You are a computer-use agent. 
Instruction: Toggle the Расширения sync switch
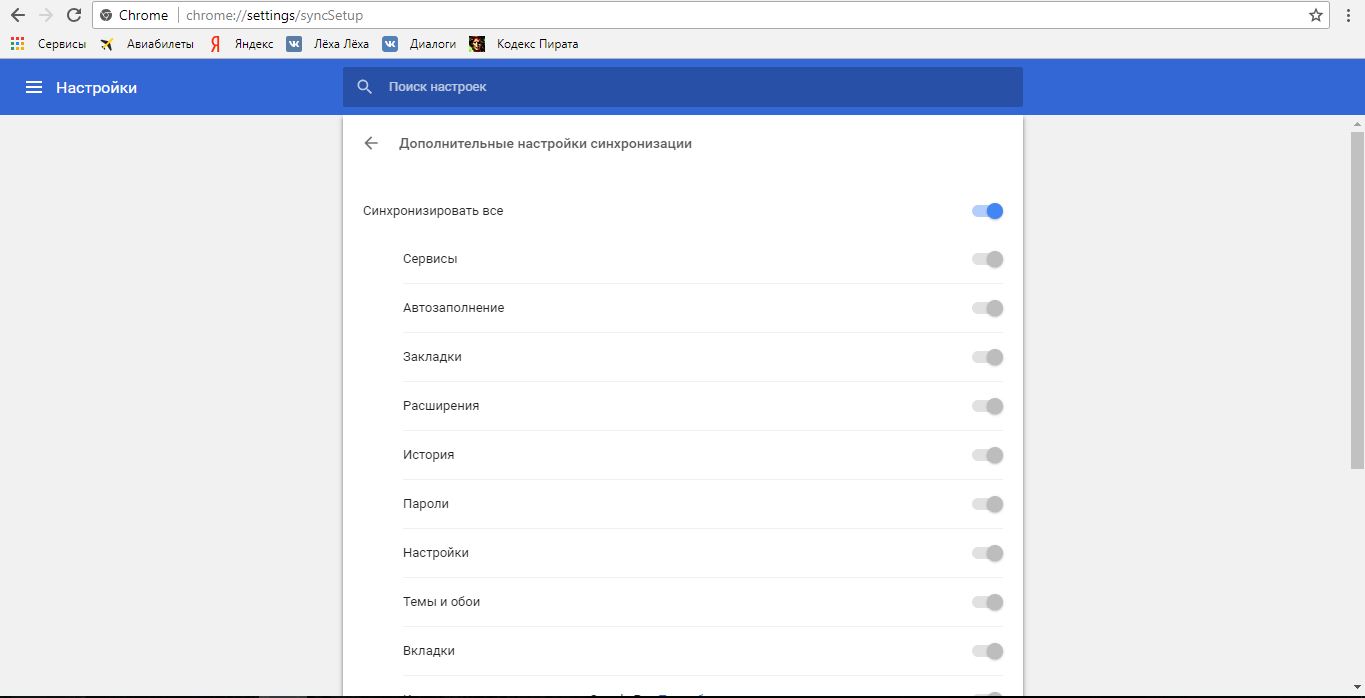click(987, 406)
